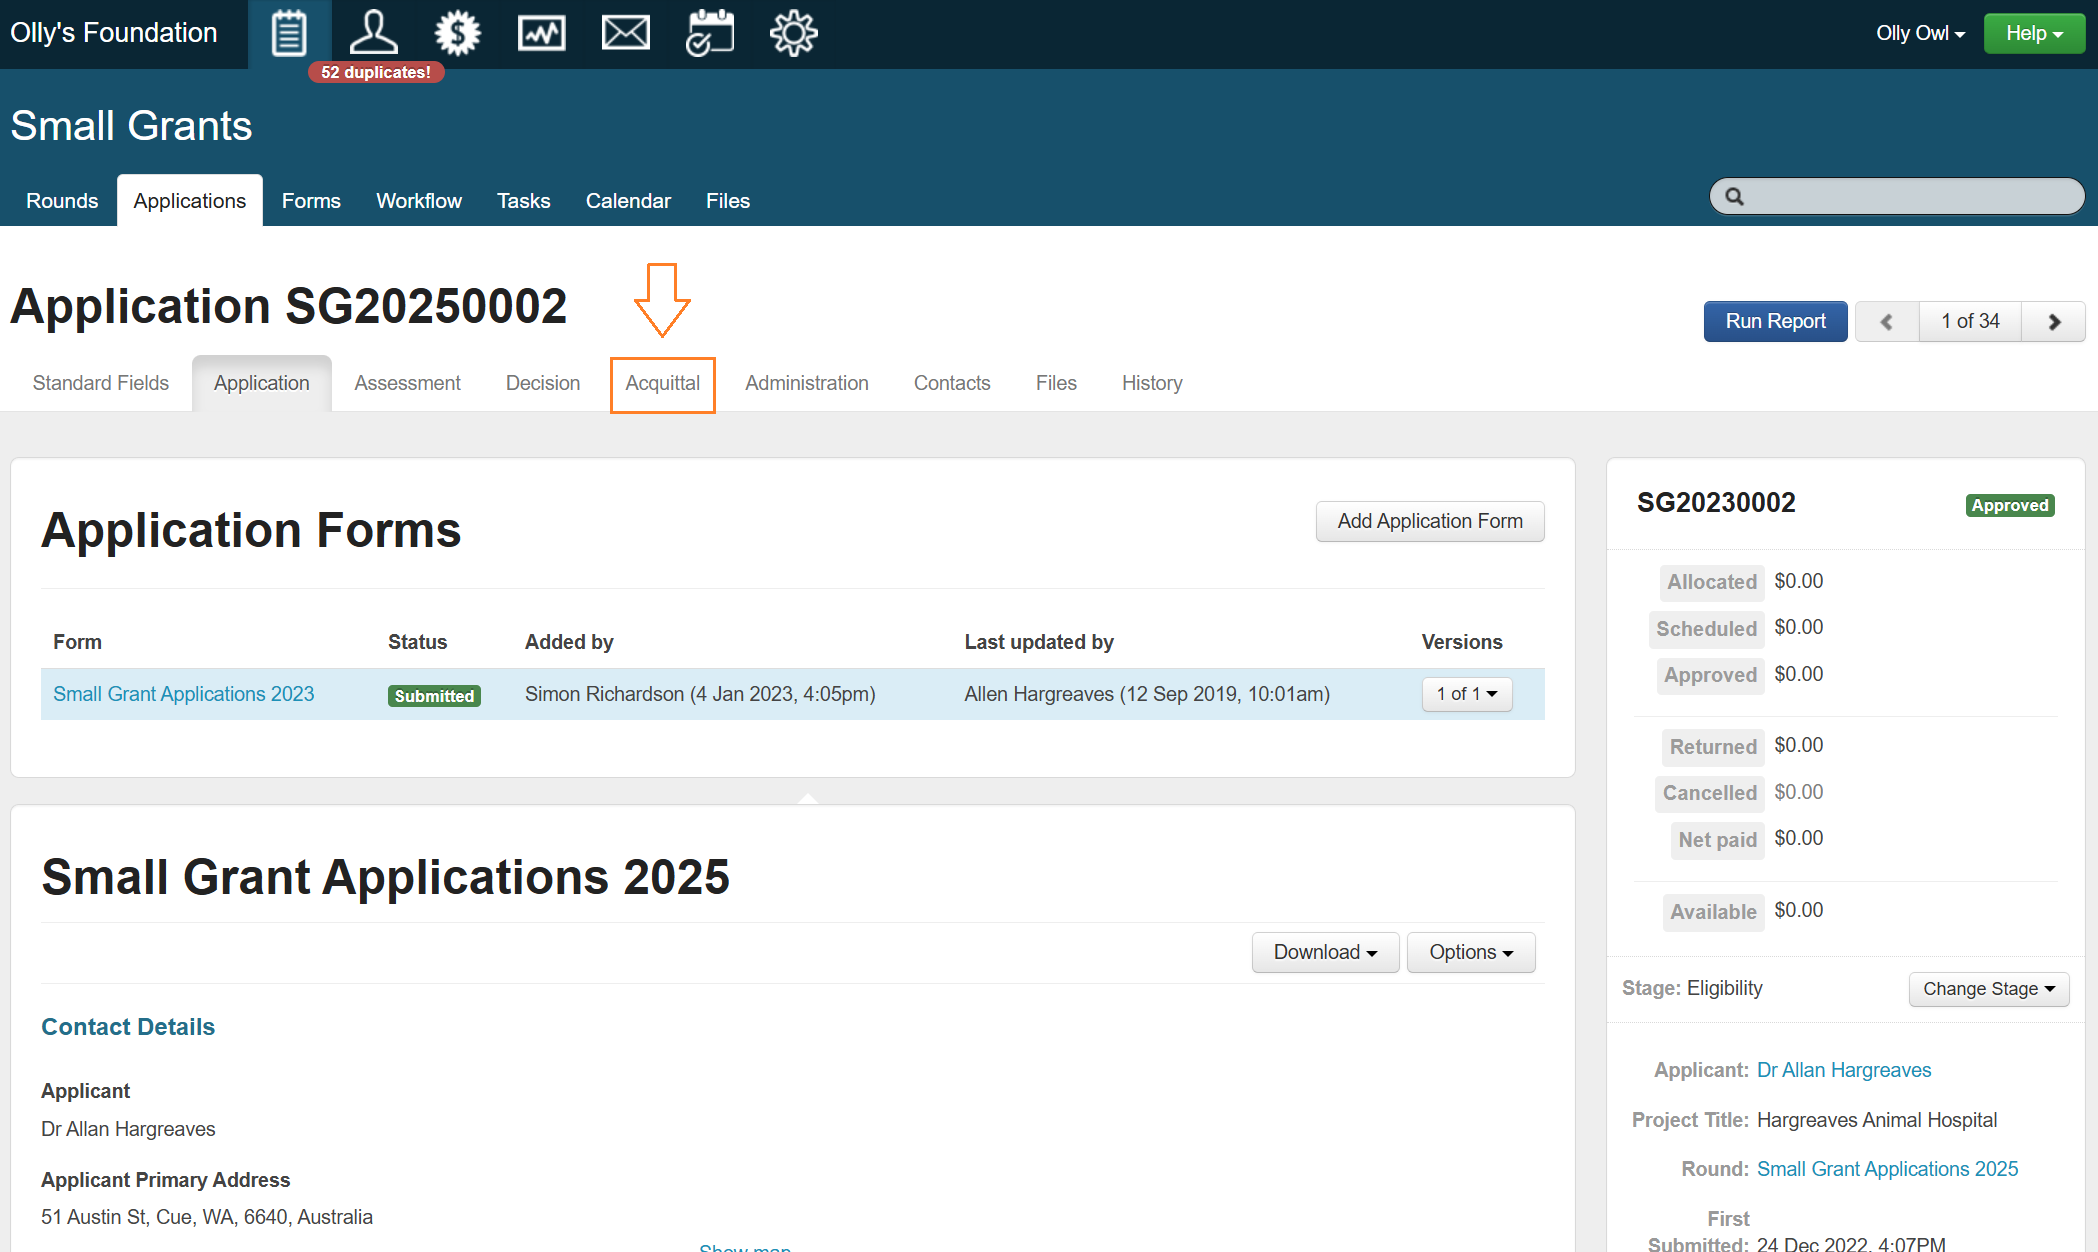This screenshot has width=2098, height=1252.
Task: Open the Workflow tab
Action: (418, 201)
